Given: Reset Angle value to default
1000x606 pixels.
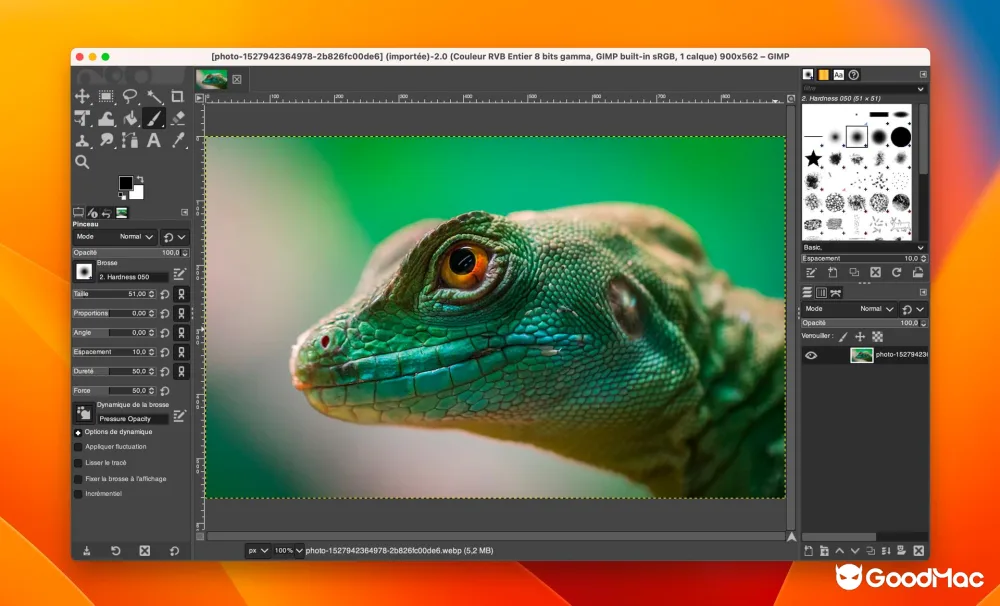Looking at the screenshot, I should click(x=165, y=333).
